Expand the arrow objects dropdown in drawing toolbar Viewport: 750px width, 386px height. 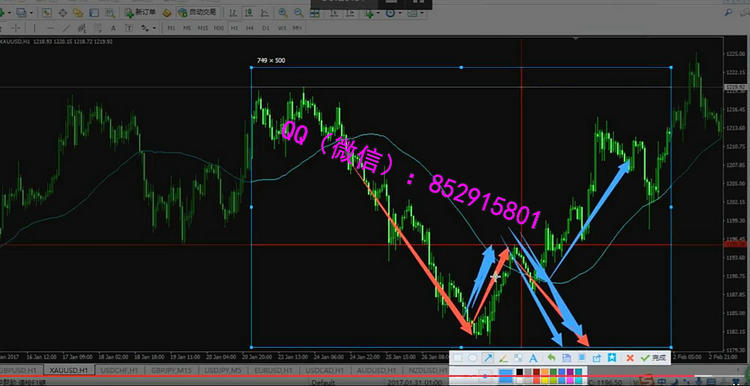coord(154,28)
